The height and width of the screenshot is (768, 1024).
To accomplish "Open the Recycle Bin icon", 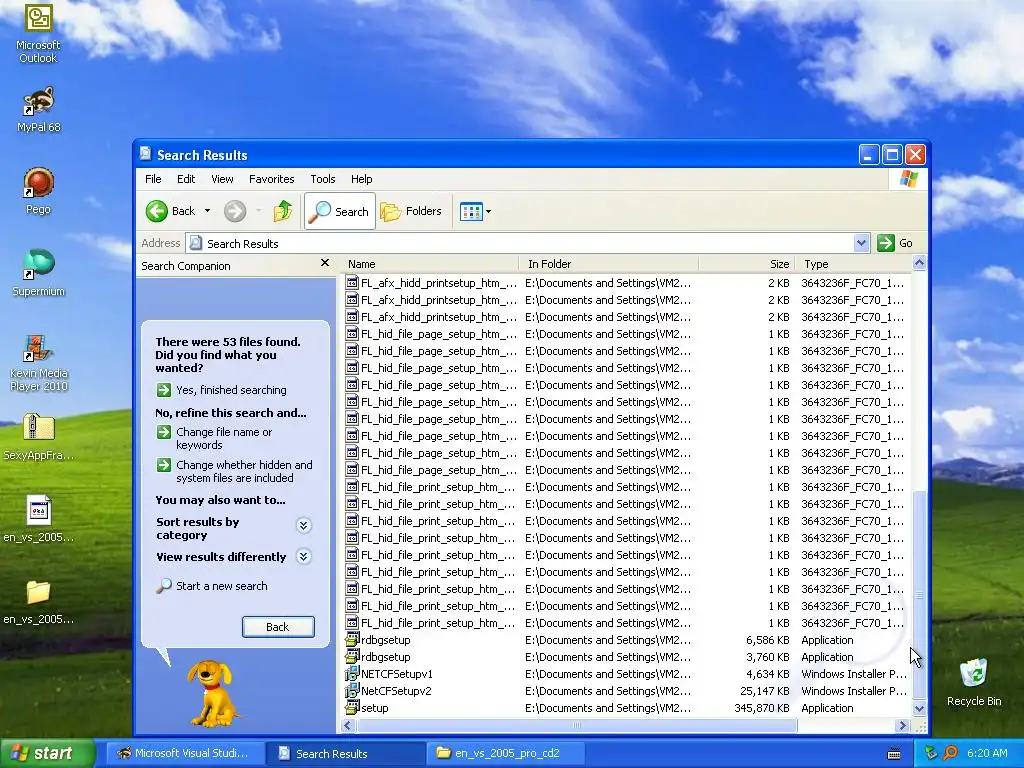I will 974,682.
